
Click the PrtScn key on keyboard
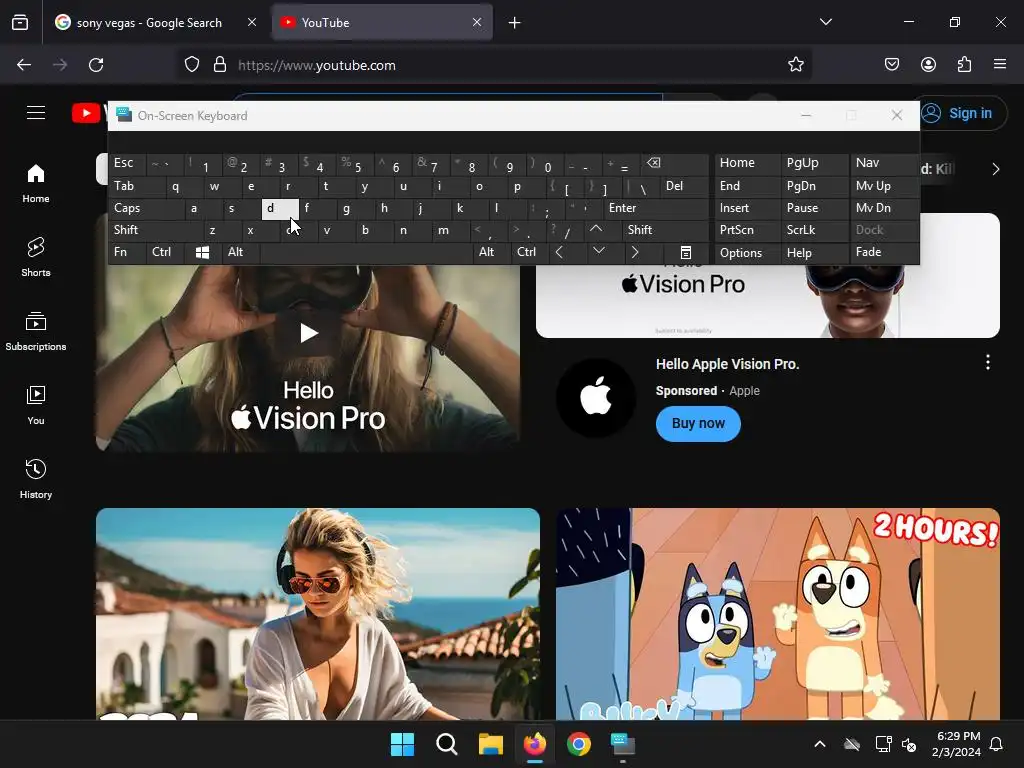click(747, 230)
